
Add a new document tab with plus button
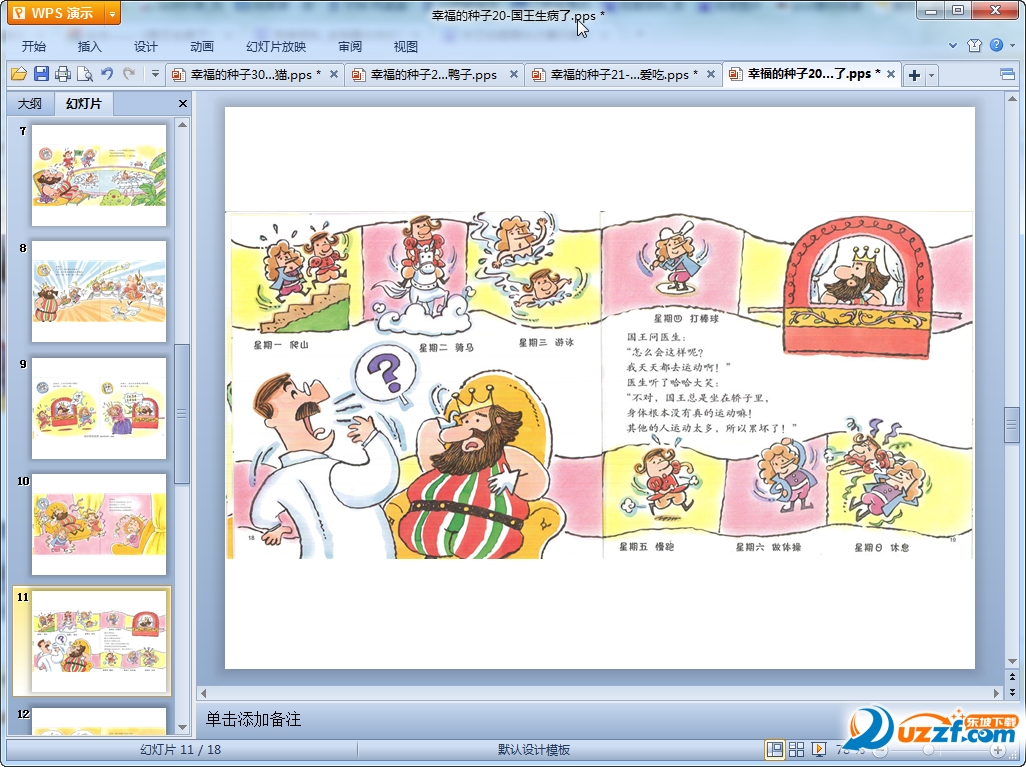click(914, 75)
